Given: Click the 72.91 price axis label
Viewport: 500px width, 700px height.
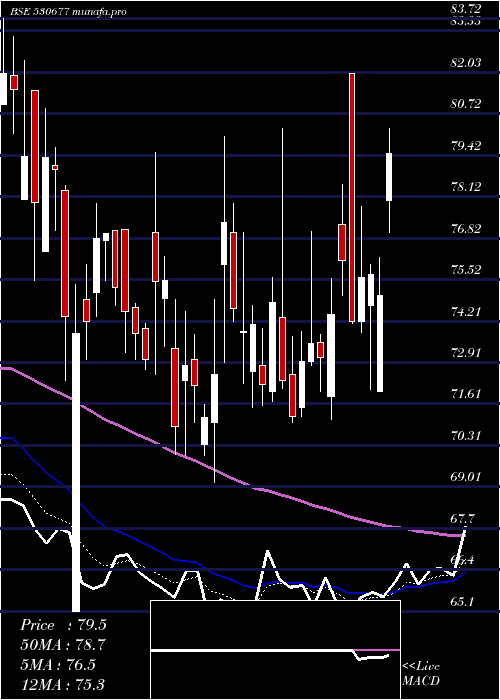Looking at the screenshot, I should (x=466, y=353).
